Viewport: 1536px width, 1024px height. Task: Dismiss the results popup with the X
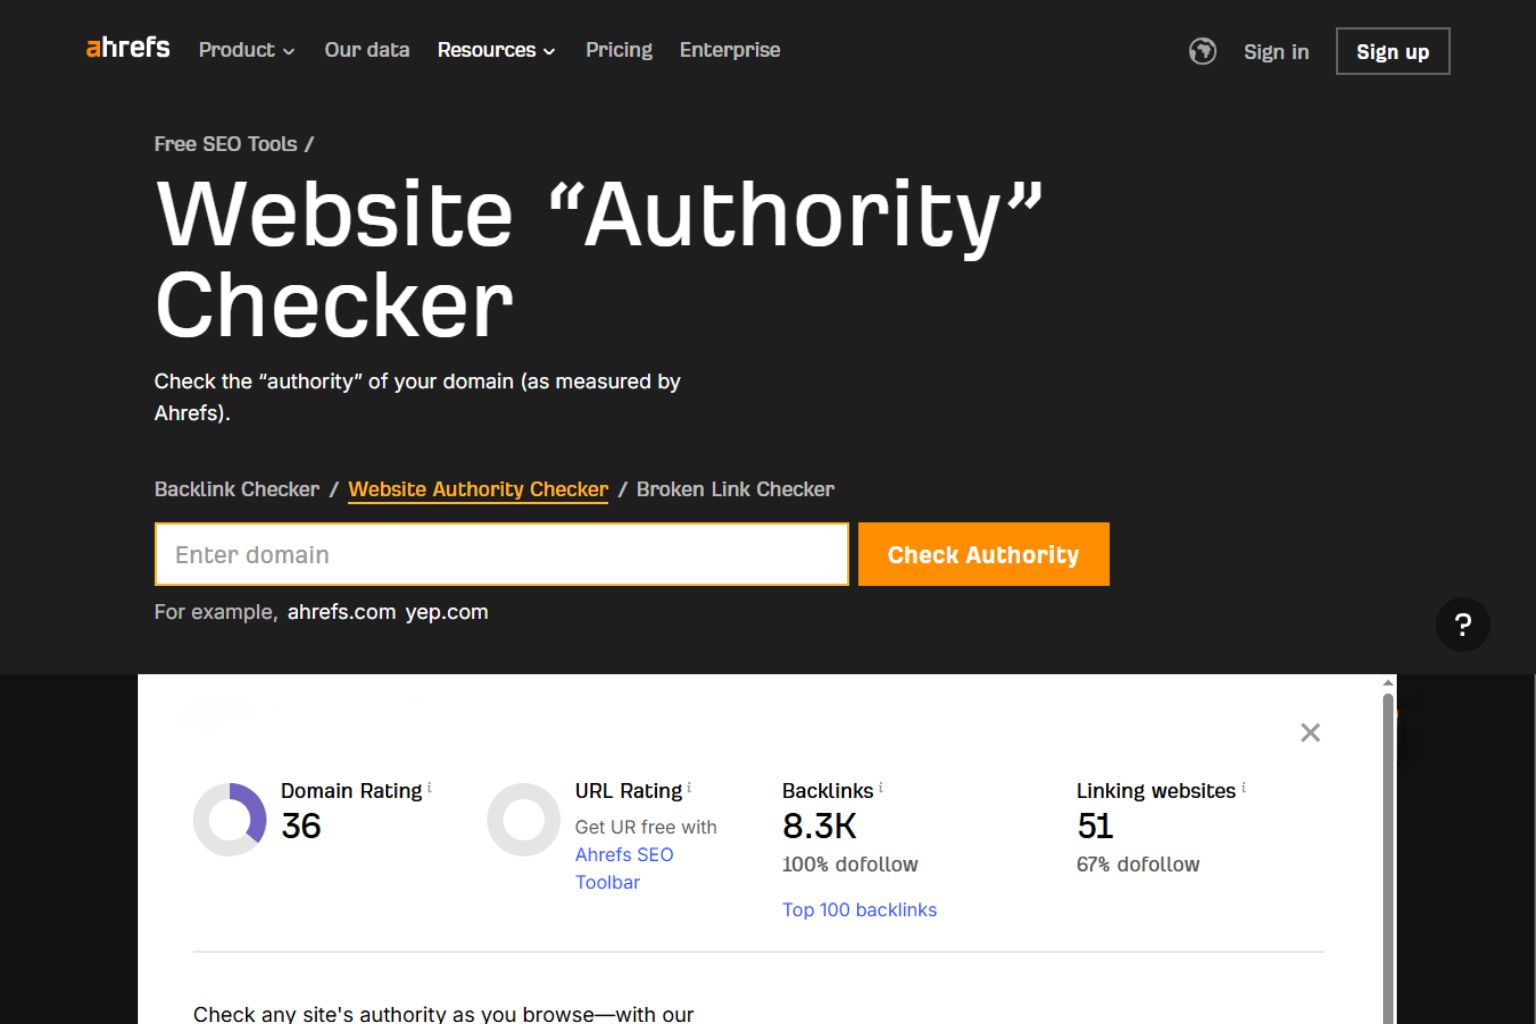pos(1310,732)
